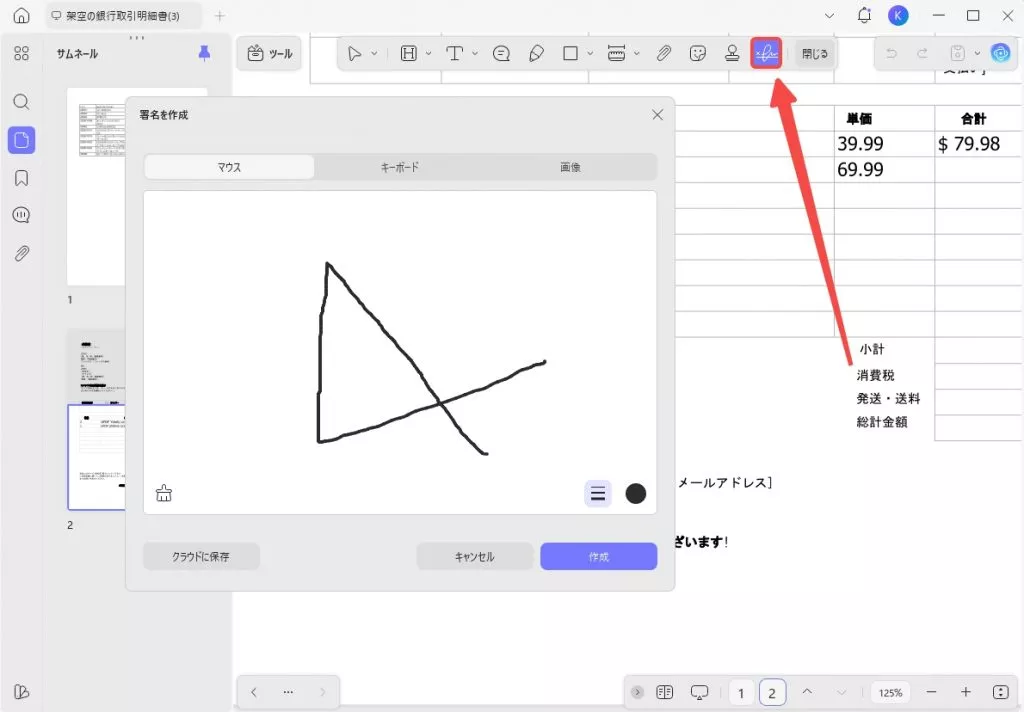1024x712 pixels.
Task: Expand the text tool options dropdown
Action: (x=474, y=53)
